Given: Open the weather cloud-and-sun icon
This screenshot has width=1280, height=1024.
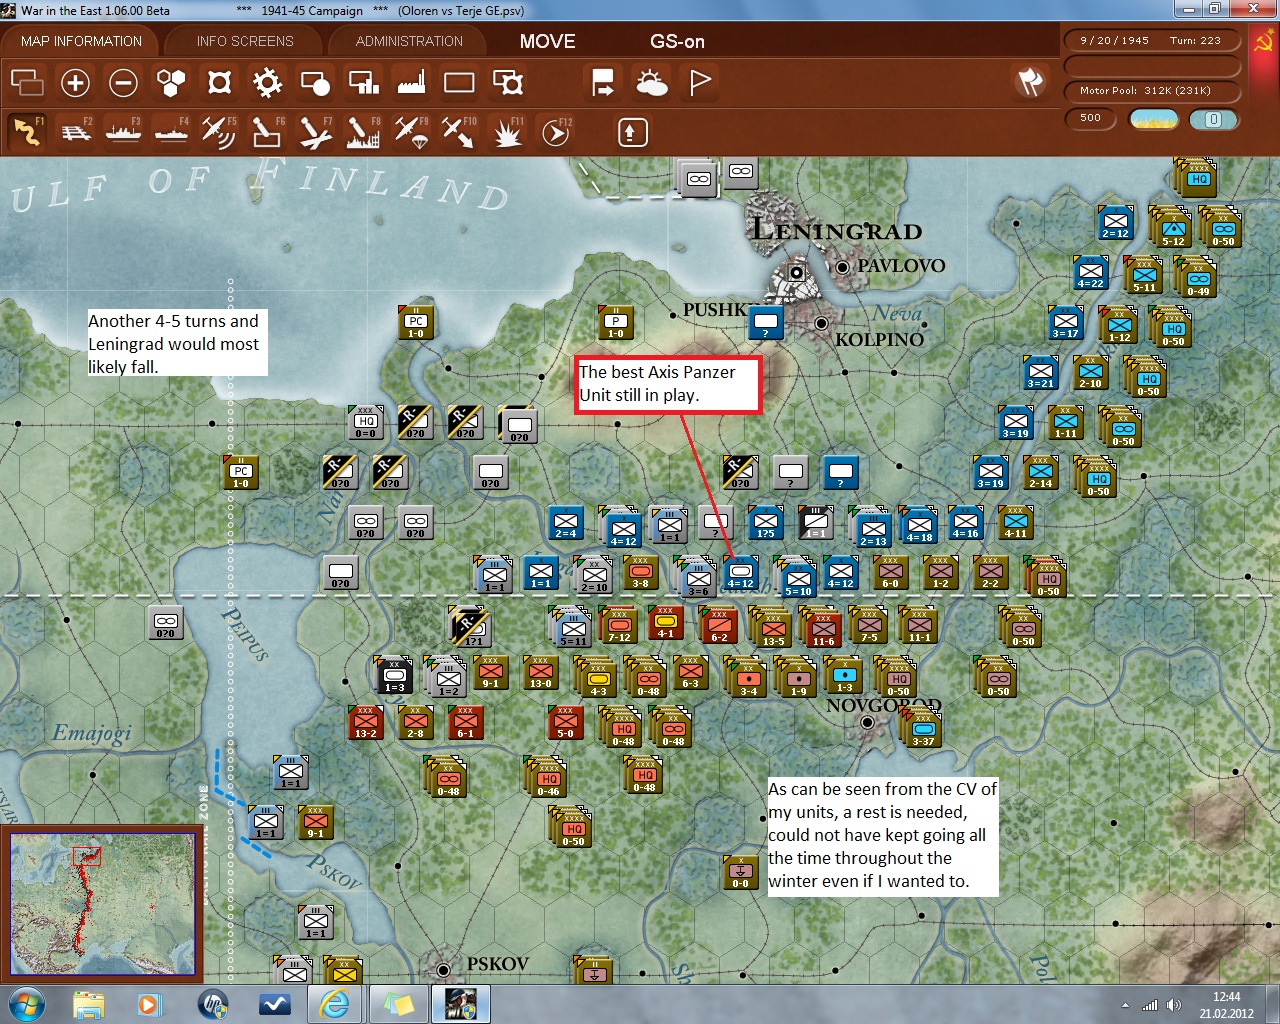Looking at the screenshot, I should tap(652, 82).
